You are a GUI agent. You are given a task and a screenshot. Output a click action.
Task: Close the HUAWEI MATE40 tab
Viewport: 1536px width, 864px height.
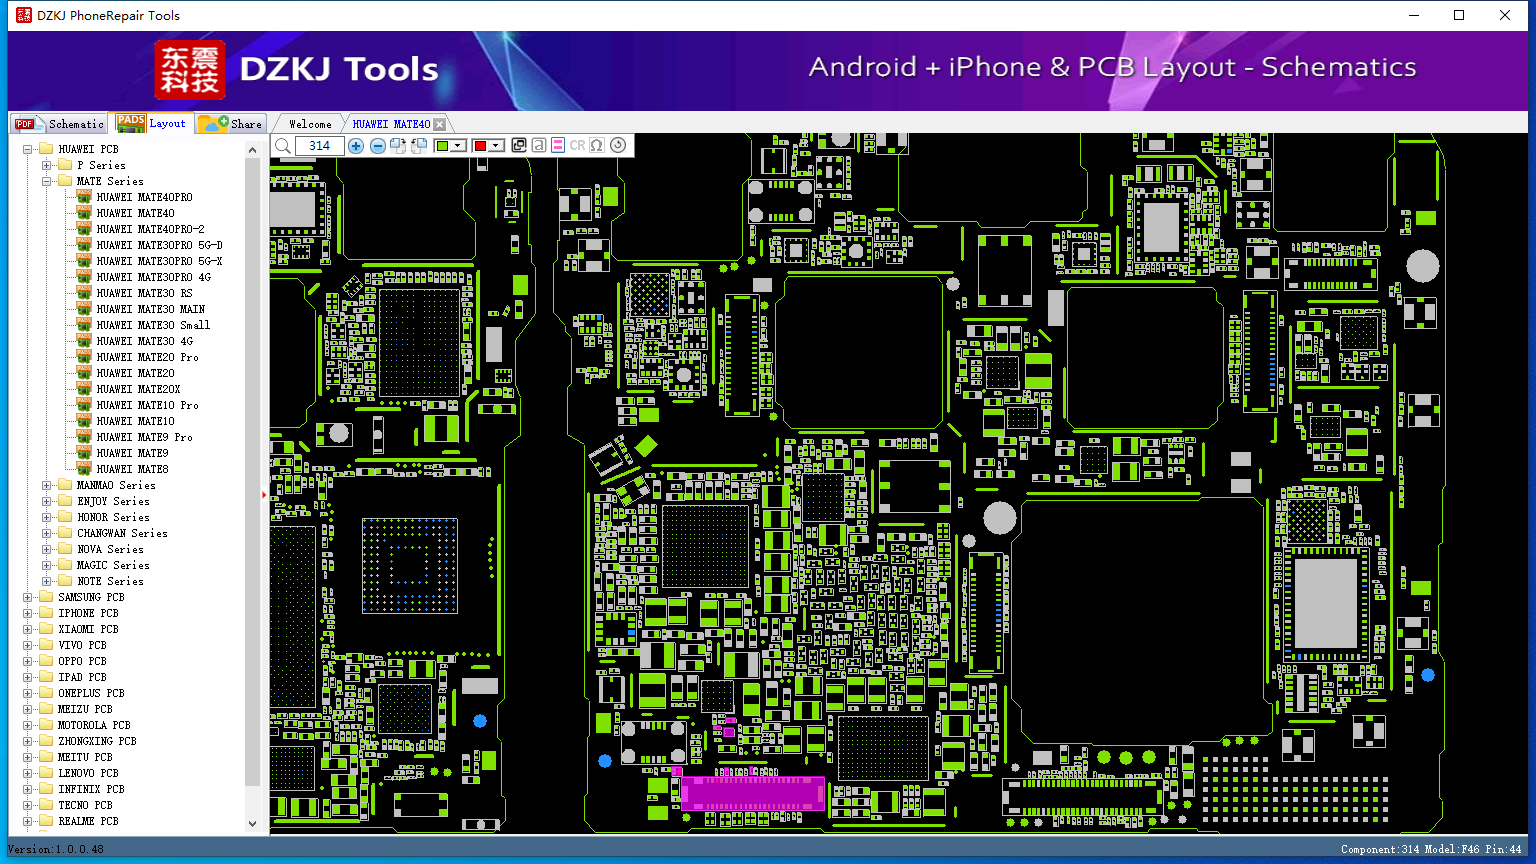[x=440, y=124]
